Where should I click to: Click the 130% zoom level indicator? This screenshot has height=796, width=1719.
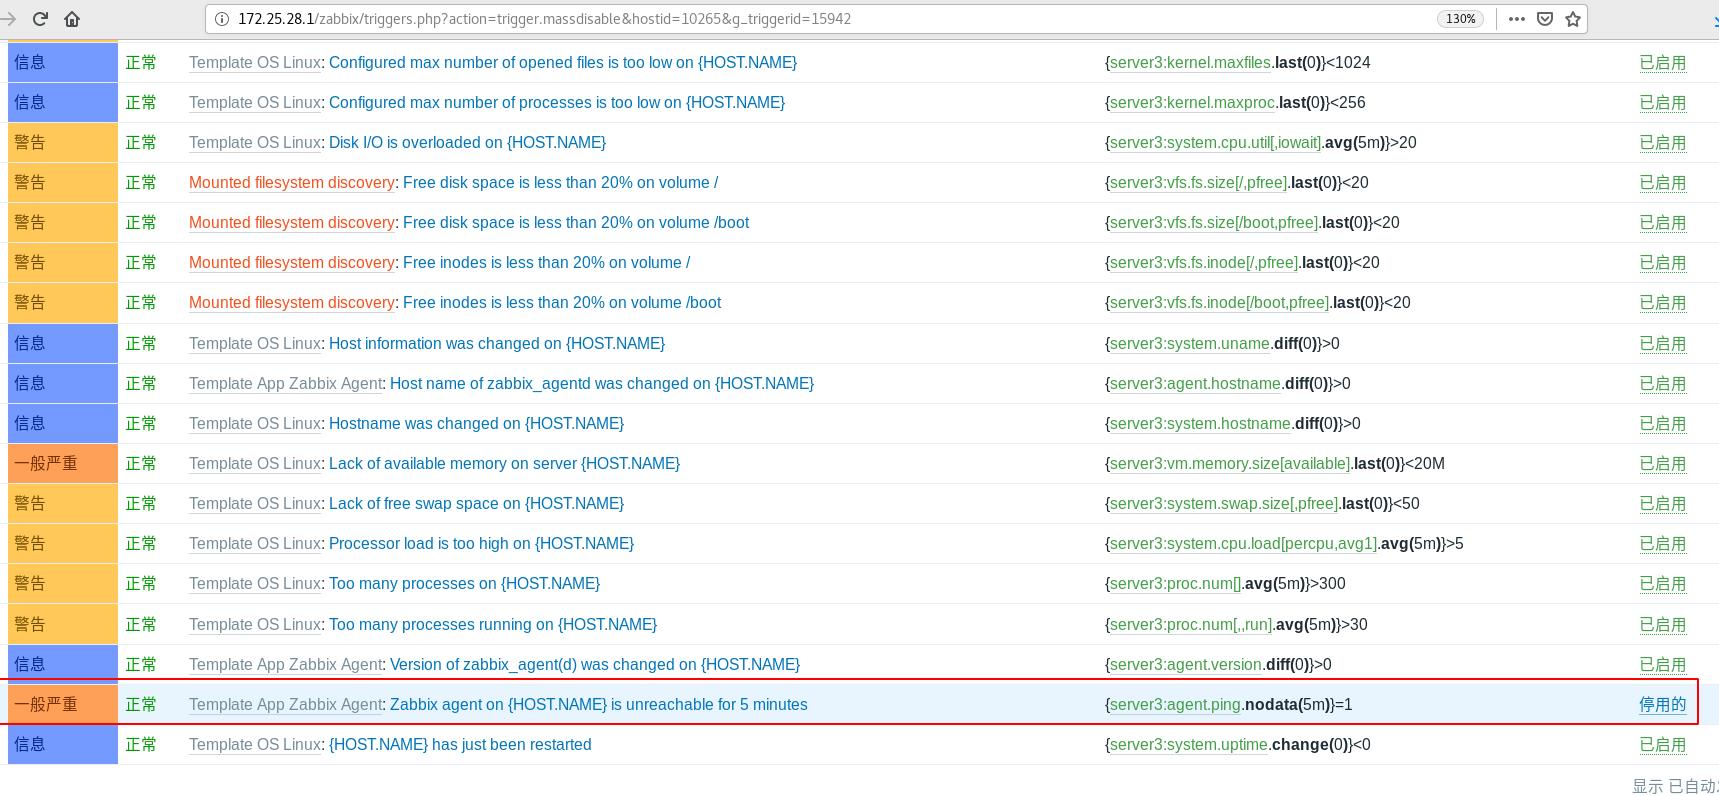click(x=1460, y=18)
